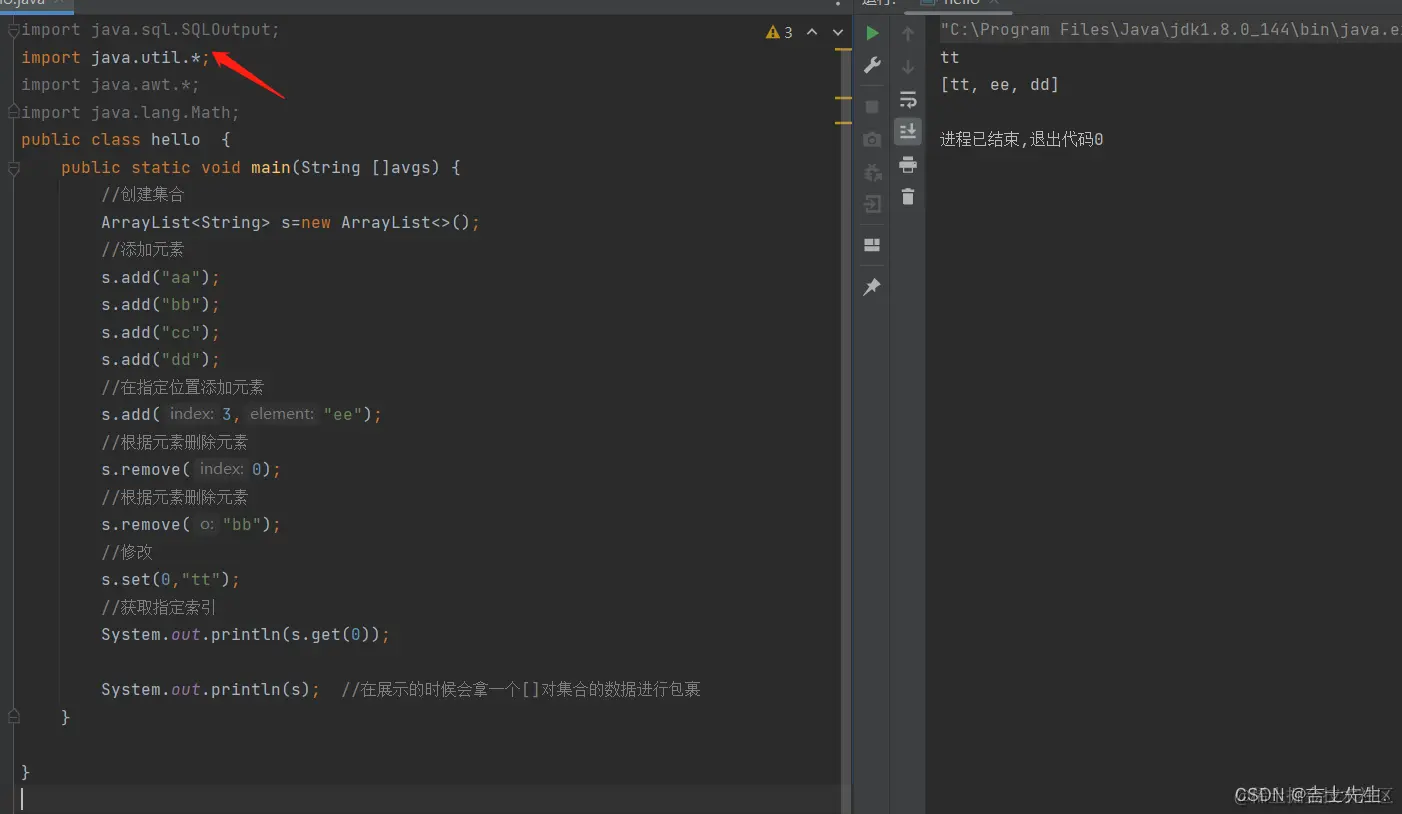
Task: Collapse fold marker beside import java.lang.Math
Action: 13,112
